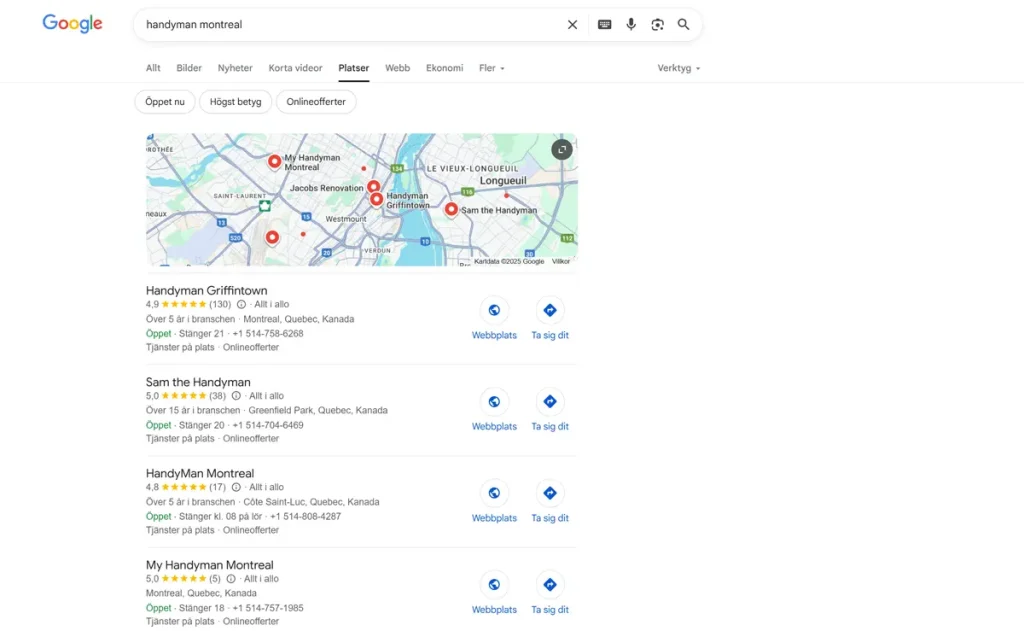This screenshot has width=1024, height=631.
Task: Open the Verktyg tools dropdown
Action: pyautogui.click(x=678, y=68)
